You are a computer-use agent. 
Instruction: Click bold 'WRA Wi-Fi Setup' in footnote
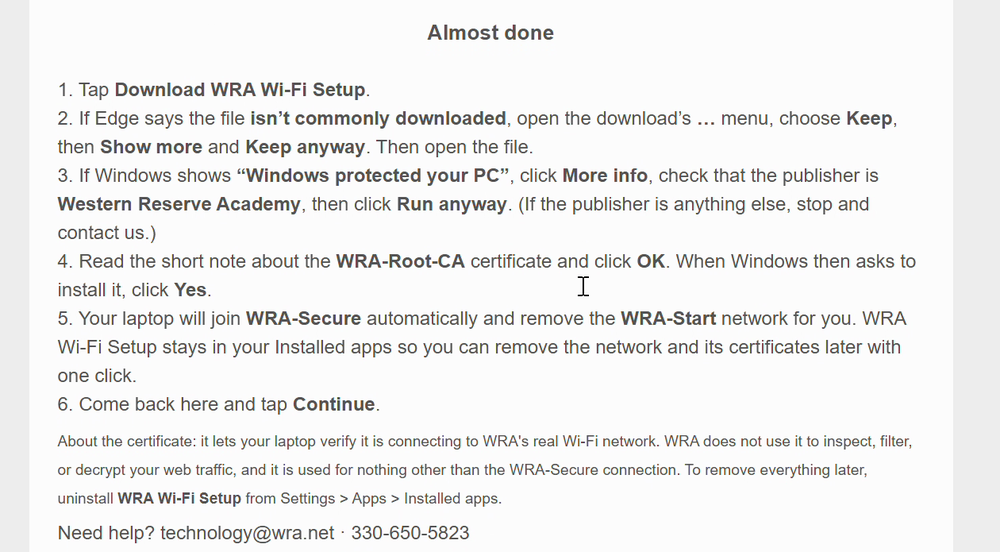pyautogui.click(x=179, y=498)
